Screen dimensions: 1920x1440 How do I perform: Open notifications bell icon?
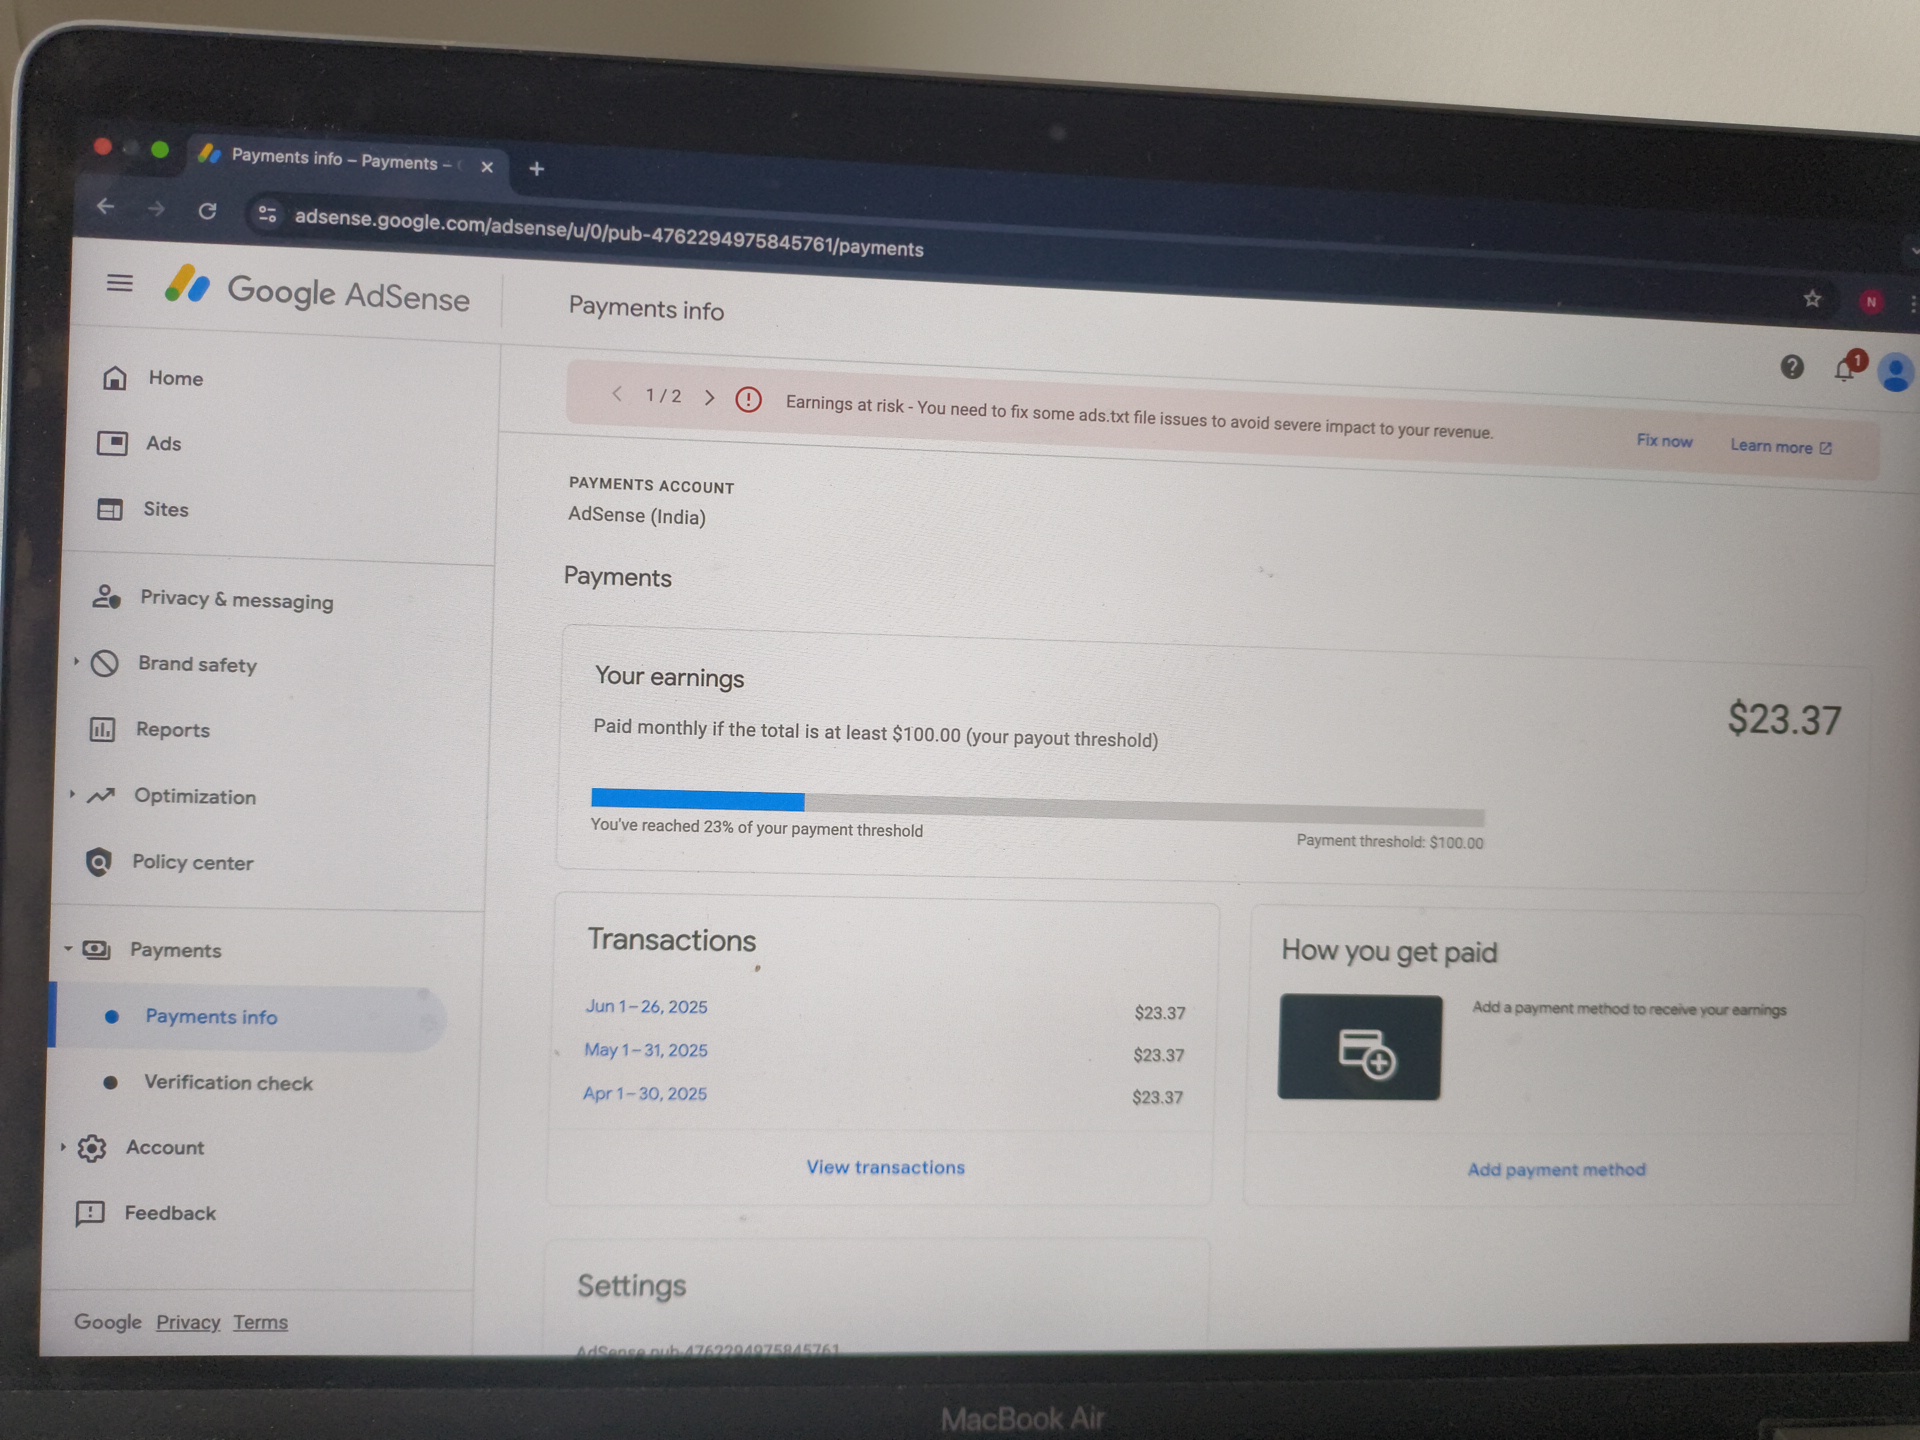coord(1846,369)
